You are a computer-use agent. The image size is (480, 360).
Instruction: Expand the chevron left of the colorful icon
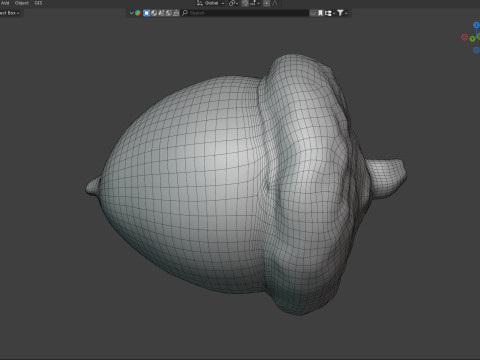131,13
